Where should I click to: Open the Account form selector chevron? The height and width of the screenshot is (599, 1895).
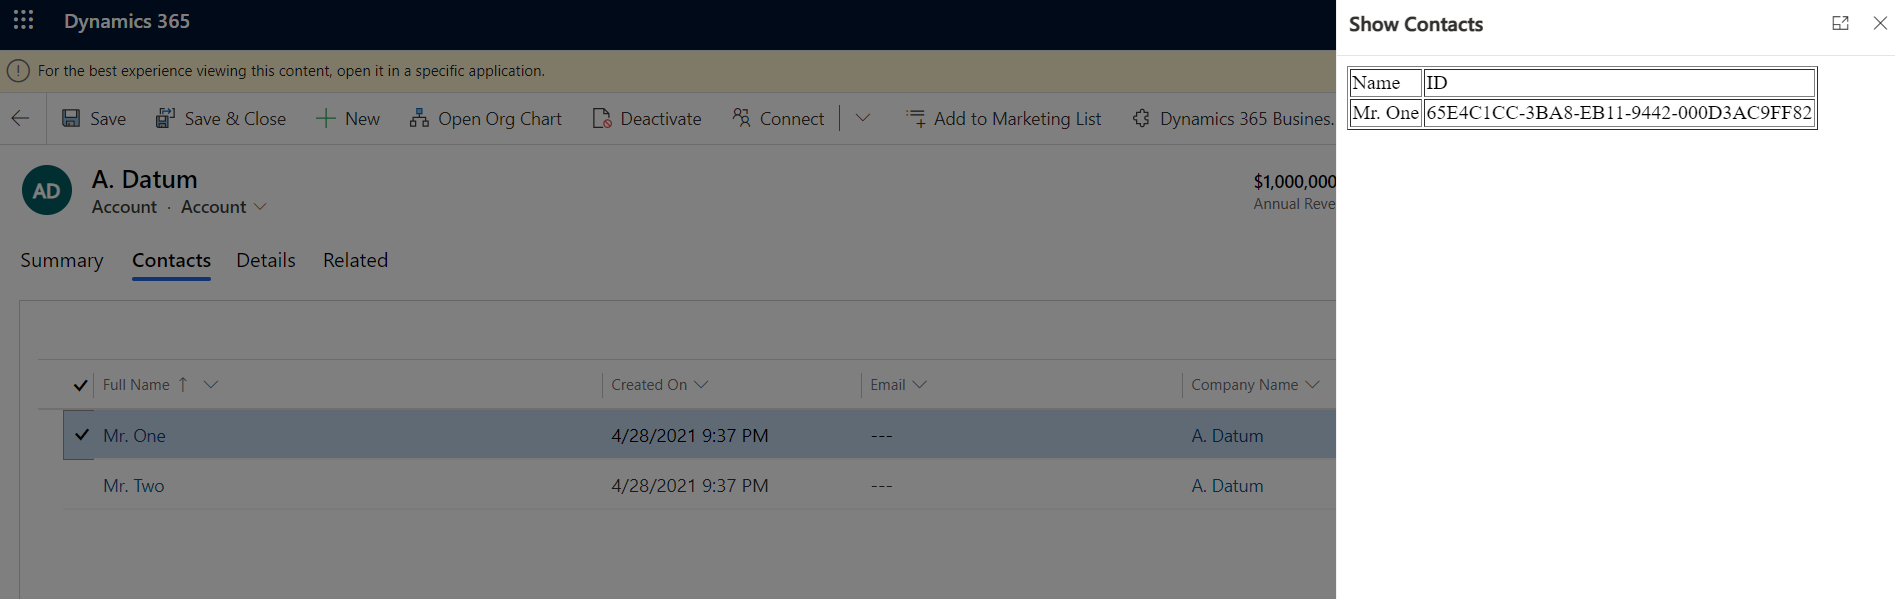click(x=260, y=207)
